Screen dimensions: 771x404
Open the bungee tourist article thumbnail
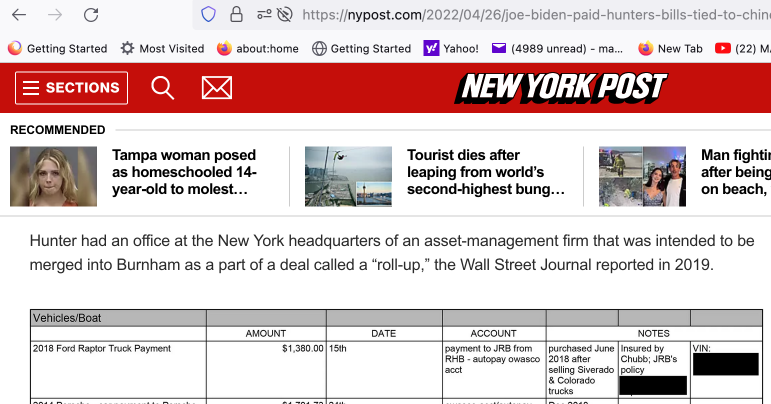(x=348, y=176)
